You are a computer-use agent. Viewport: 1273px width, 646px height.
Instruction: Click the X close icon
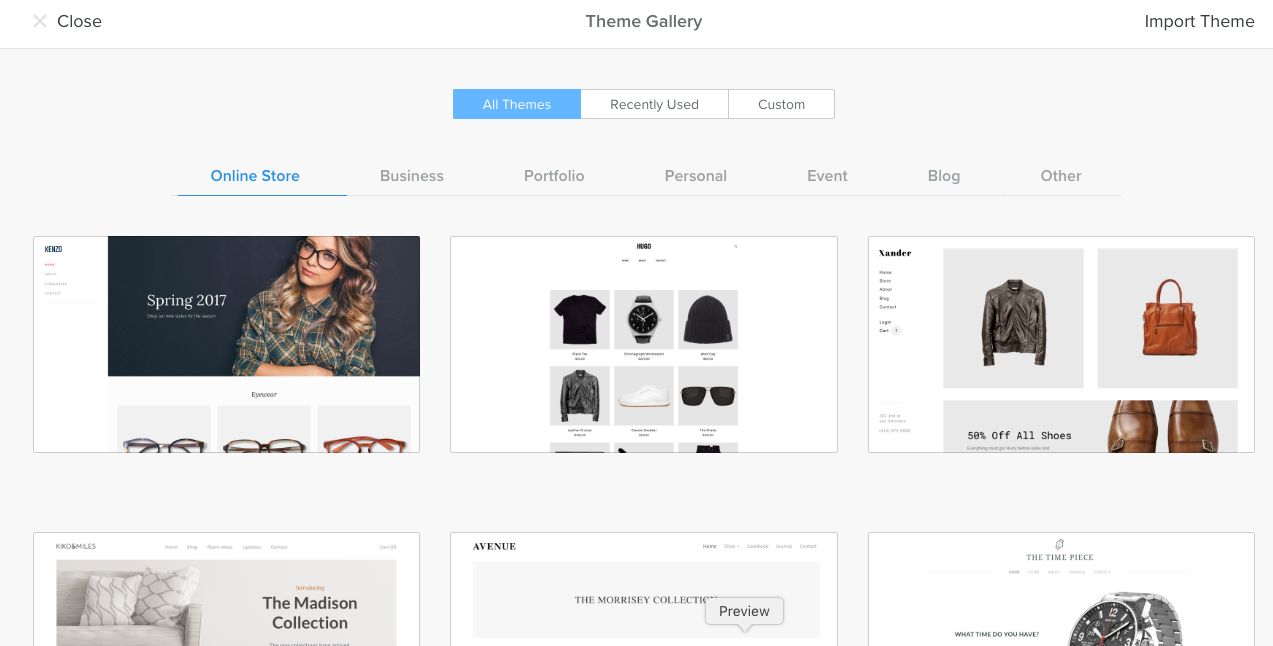point(40,21)
